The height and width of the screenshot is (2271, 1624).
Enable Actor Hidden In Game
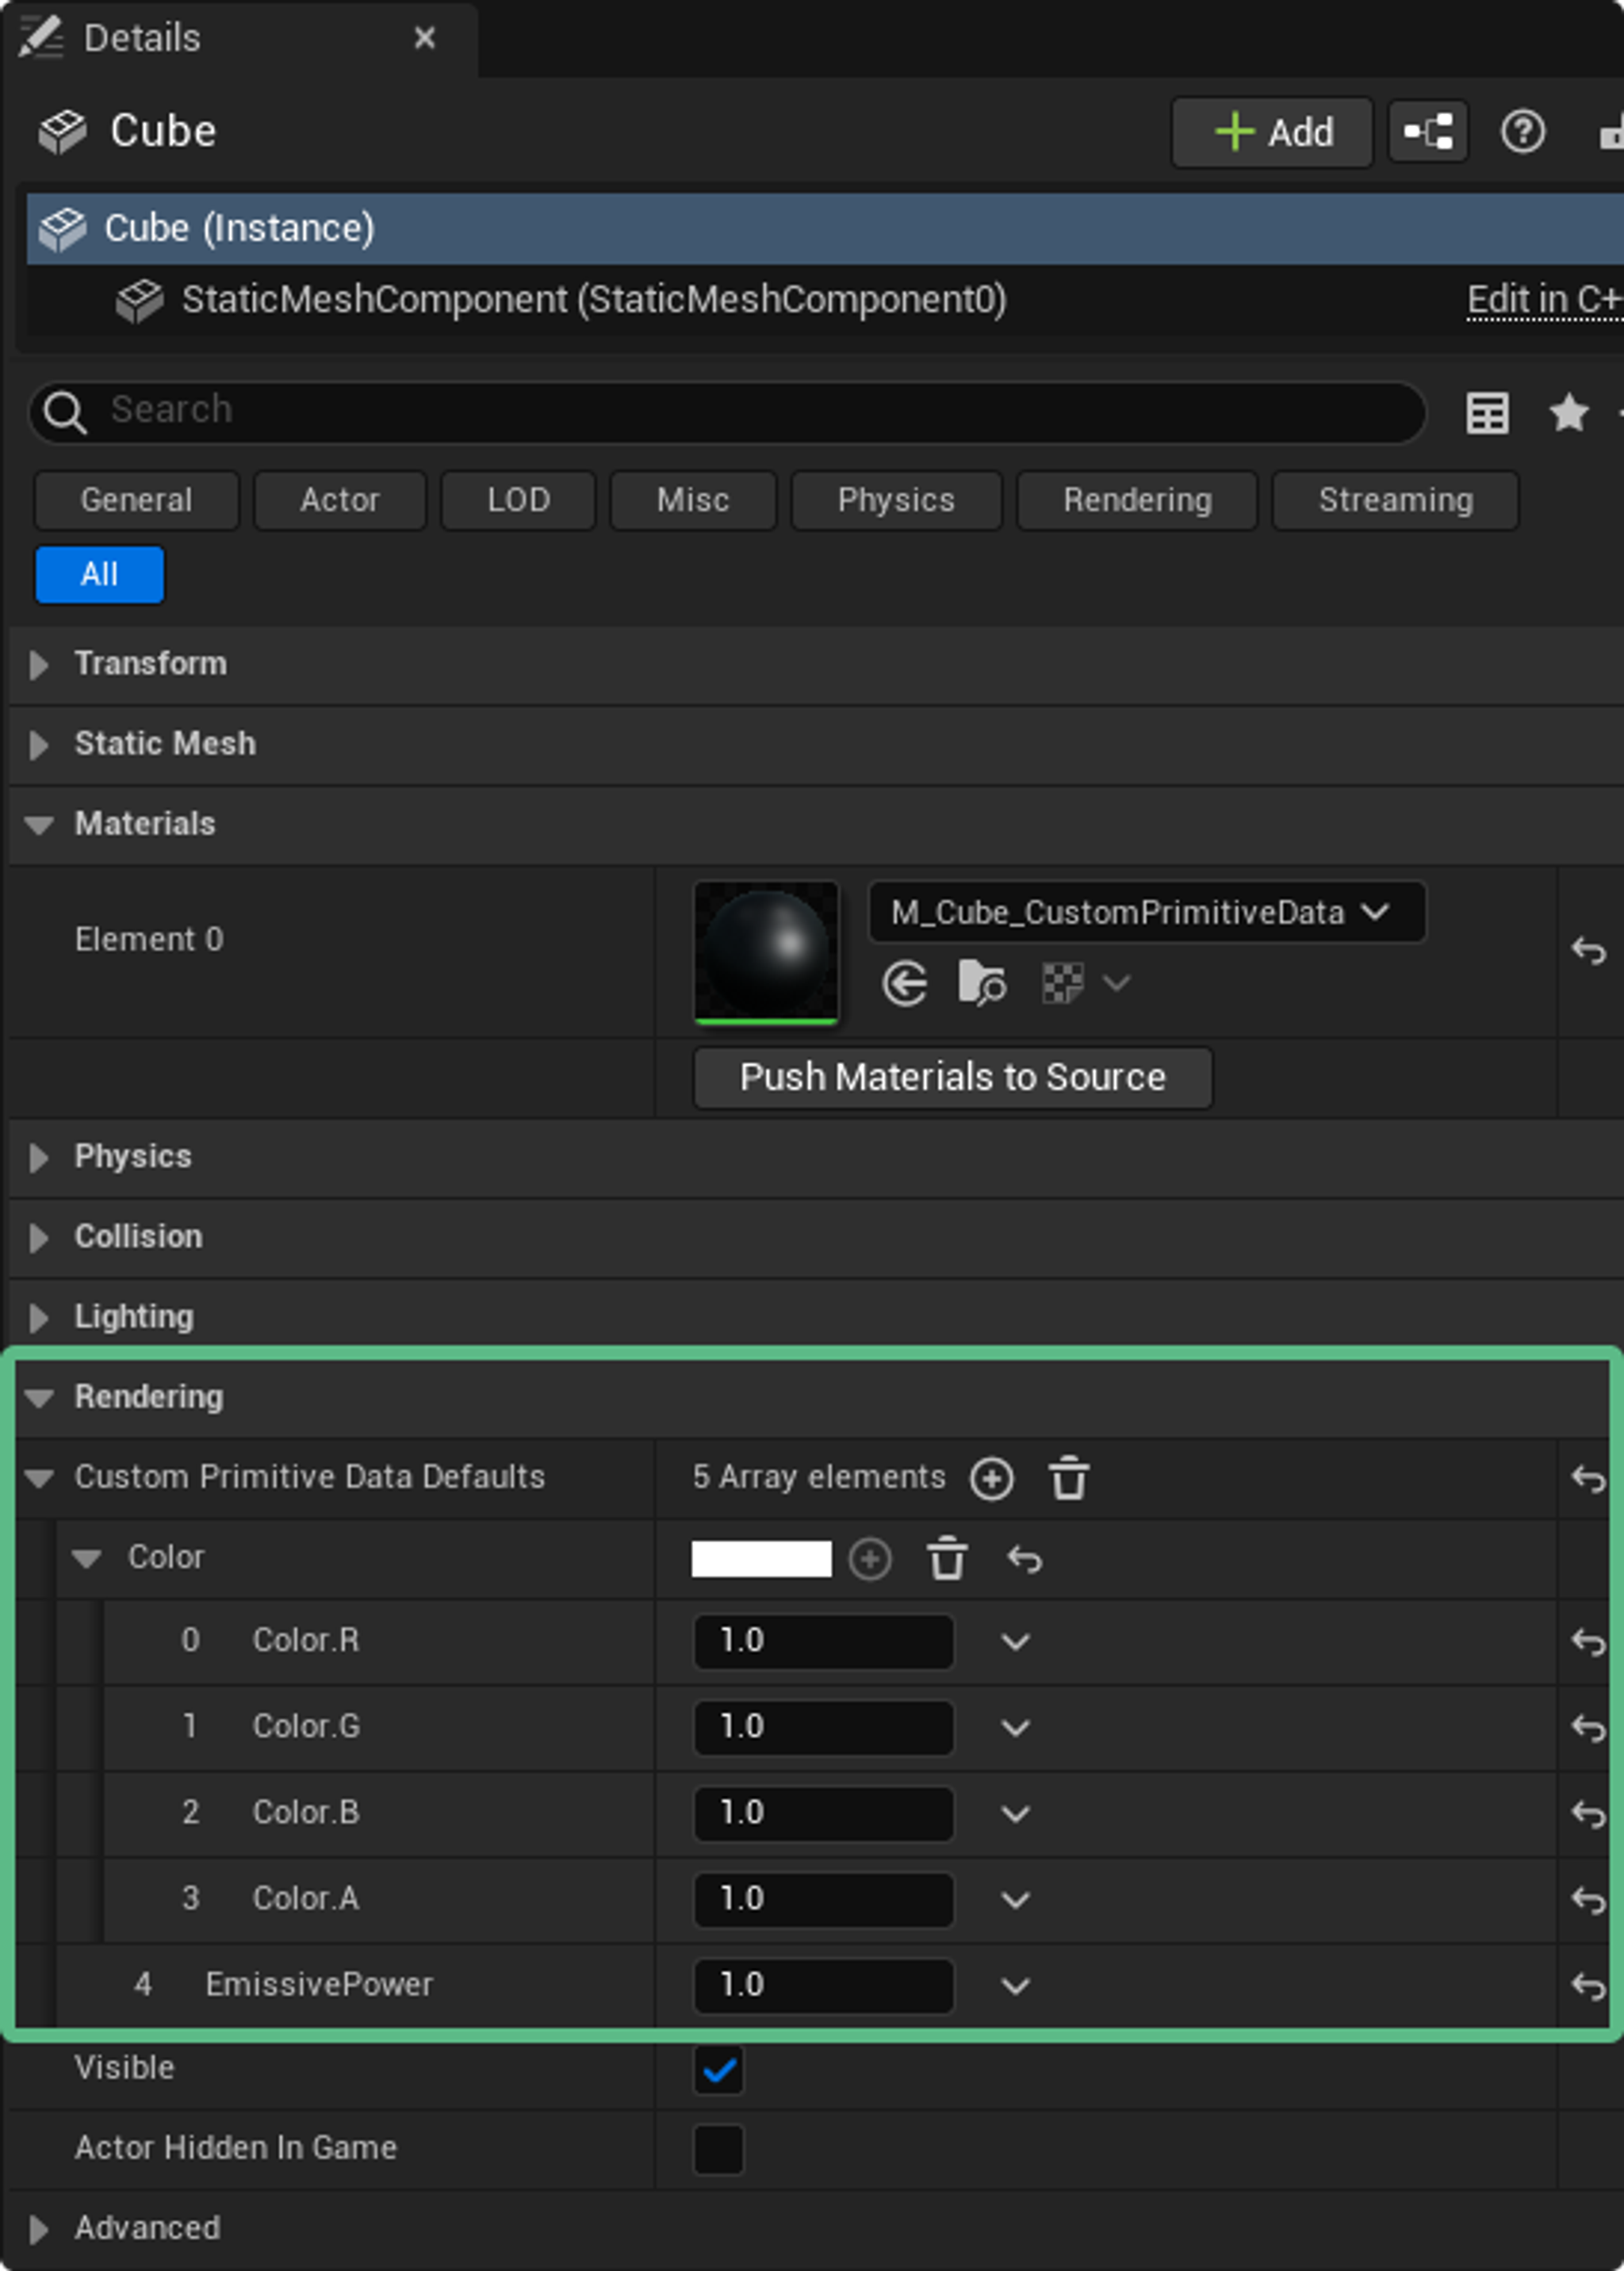click(716, 2147)
